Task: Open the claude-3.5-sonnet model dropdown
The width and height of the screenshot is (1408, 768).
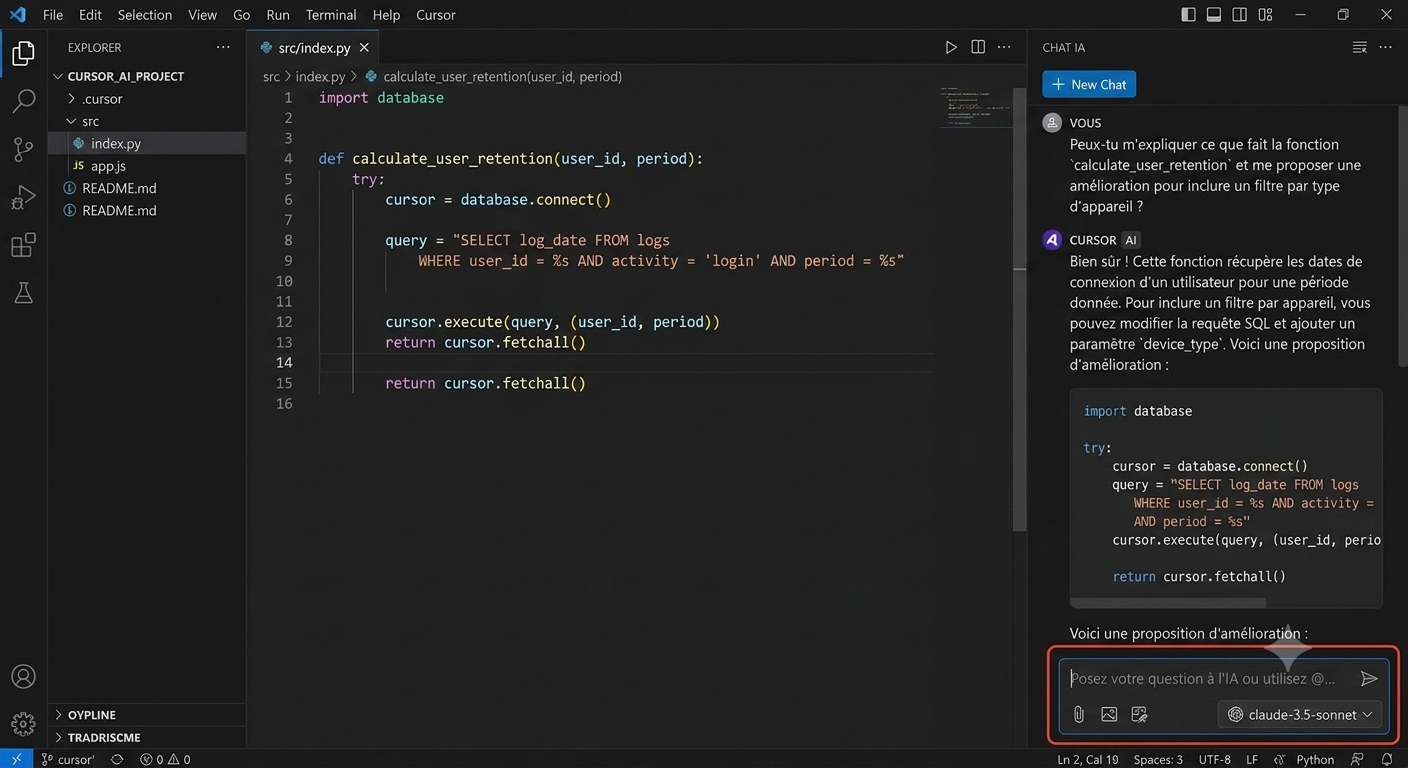Action: click(x=1300, y=714)
